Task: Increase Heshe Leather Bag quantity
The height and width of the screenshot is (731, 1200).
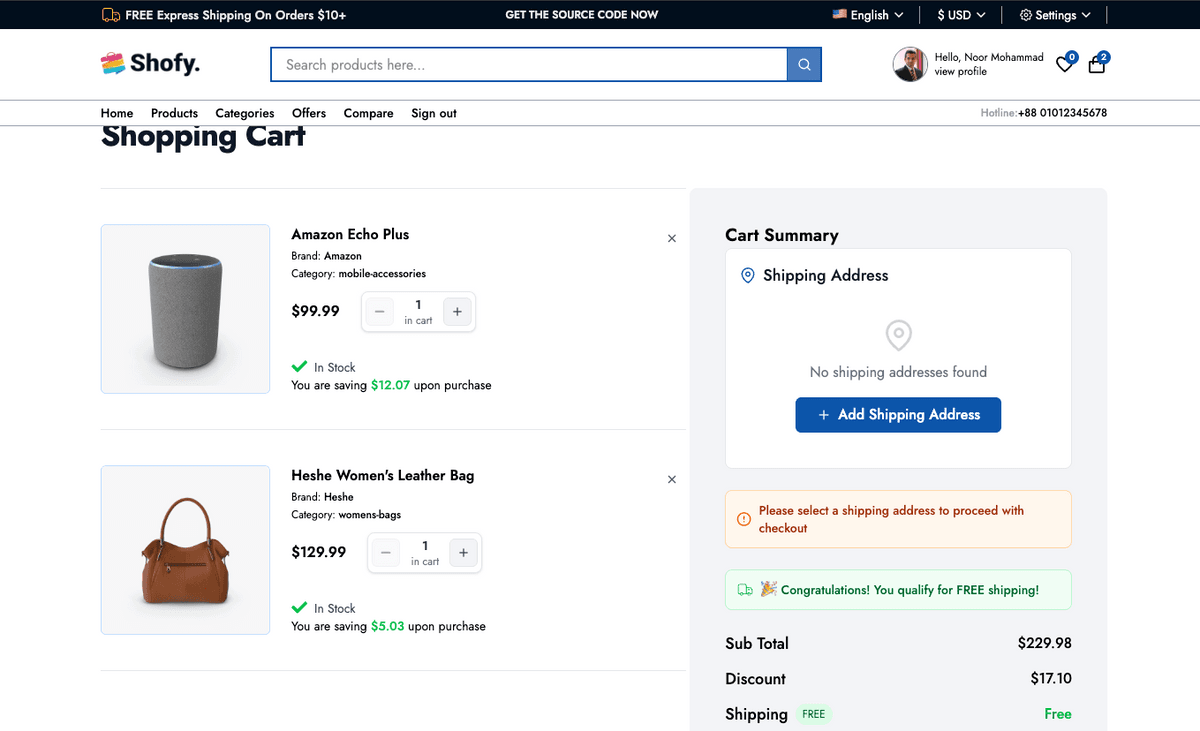Action: [463, 553]
